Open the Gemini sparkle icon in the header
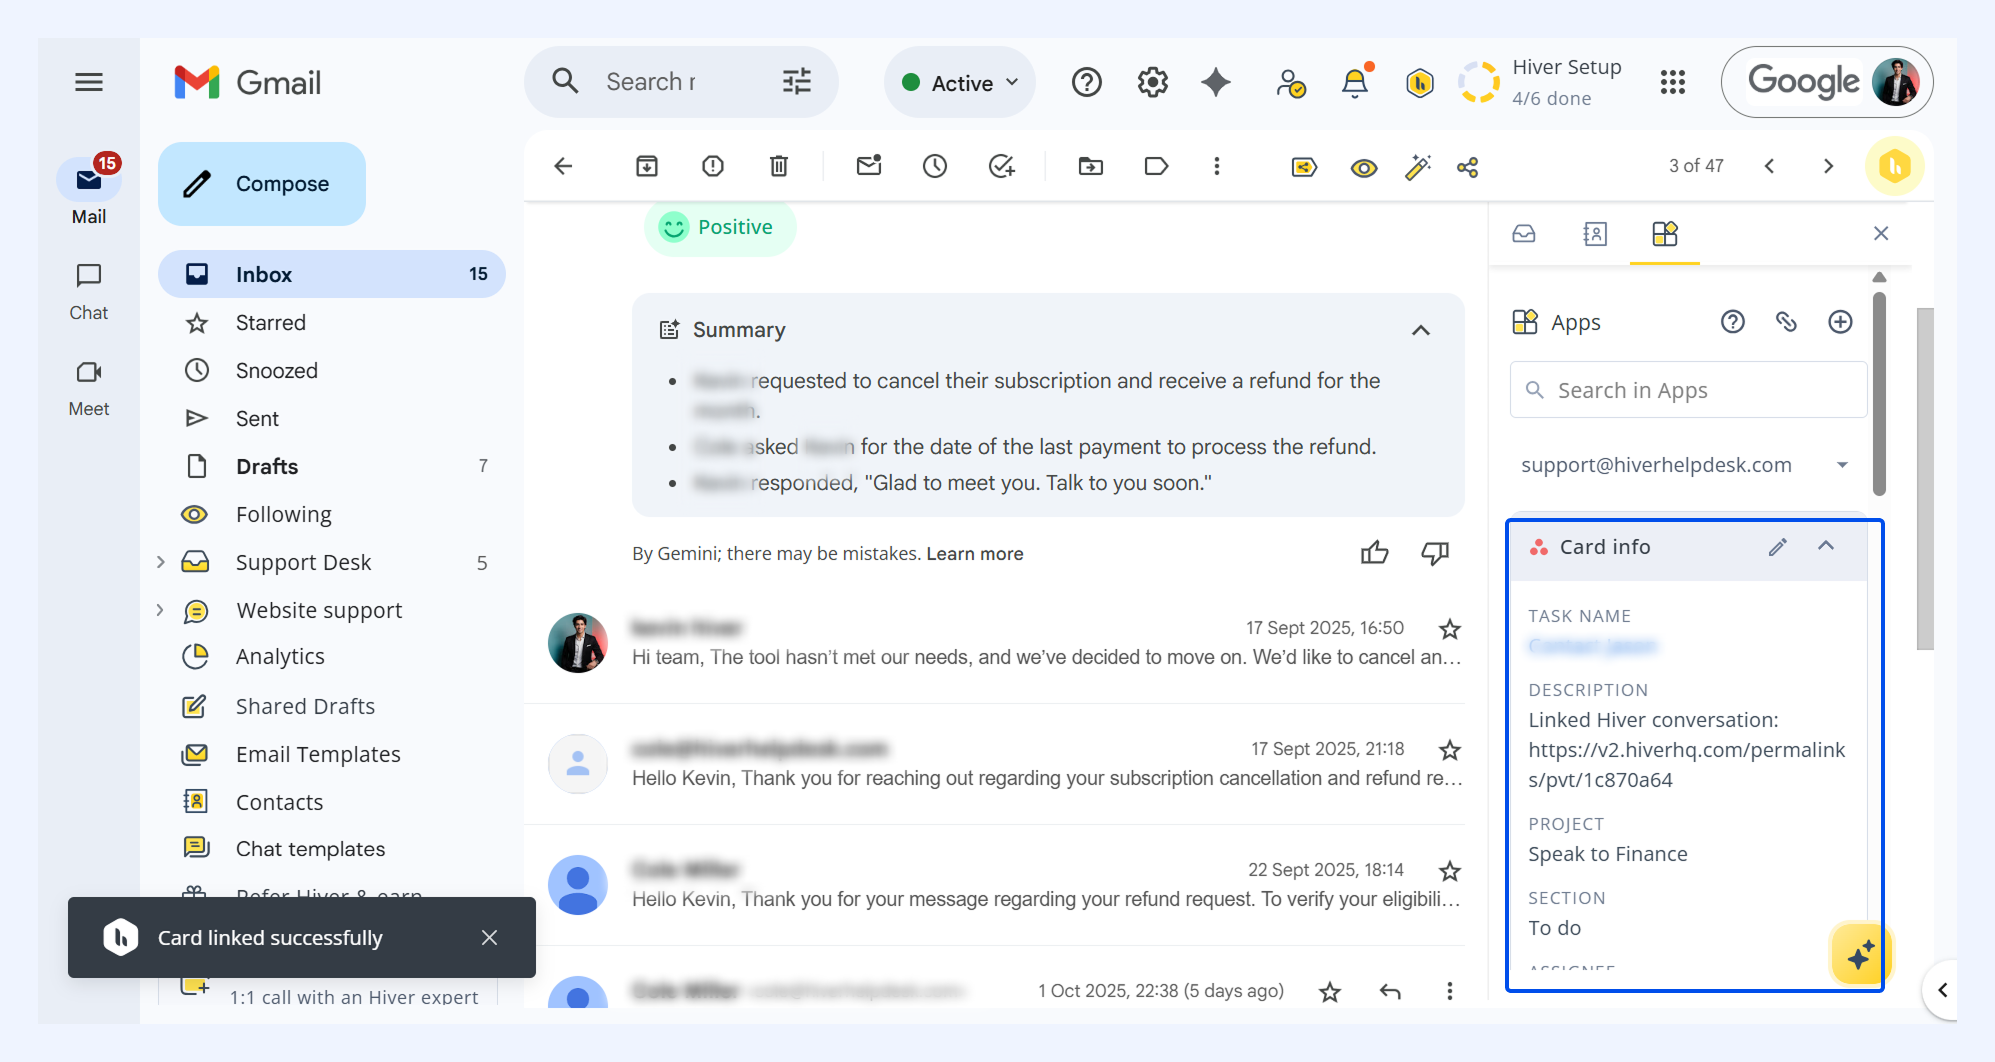 point(1216,82)
